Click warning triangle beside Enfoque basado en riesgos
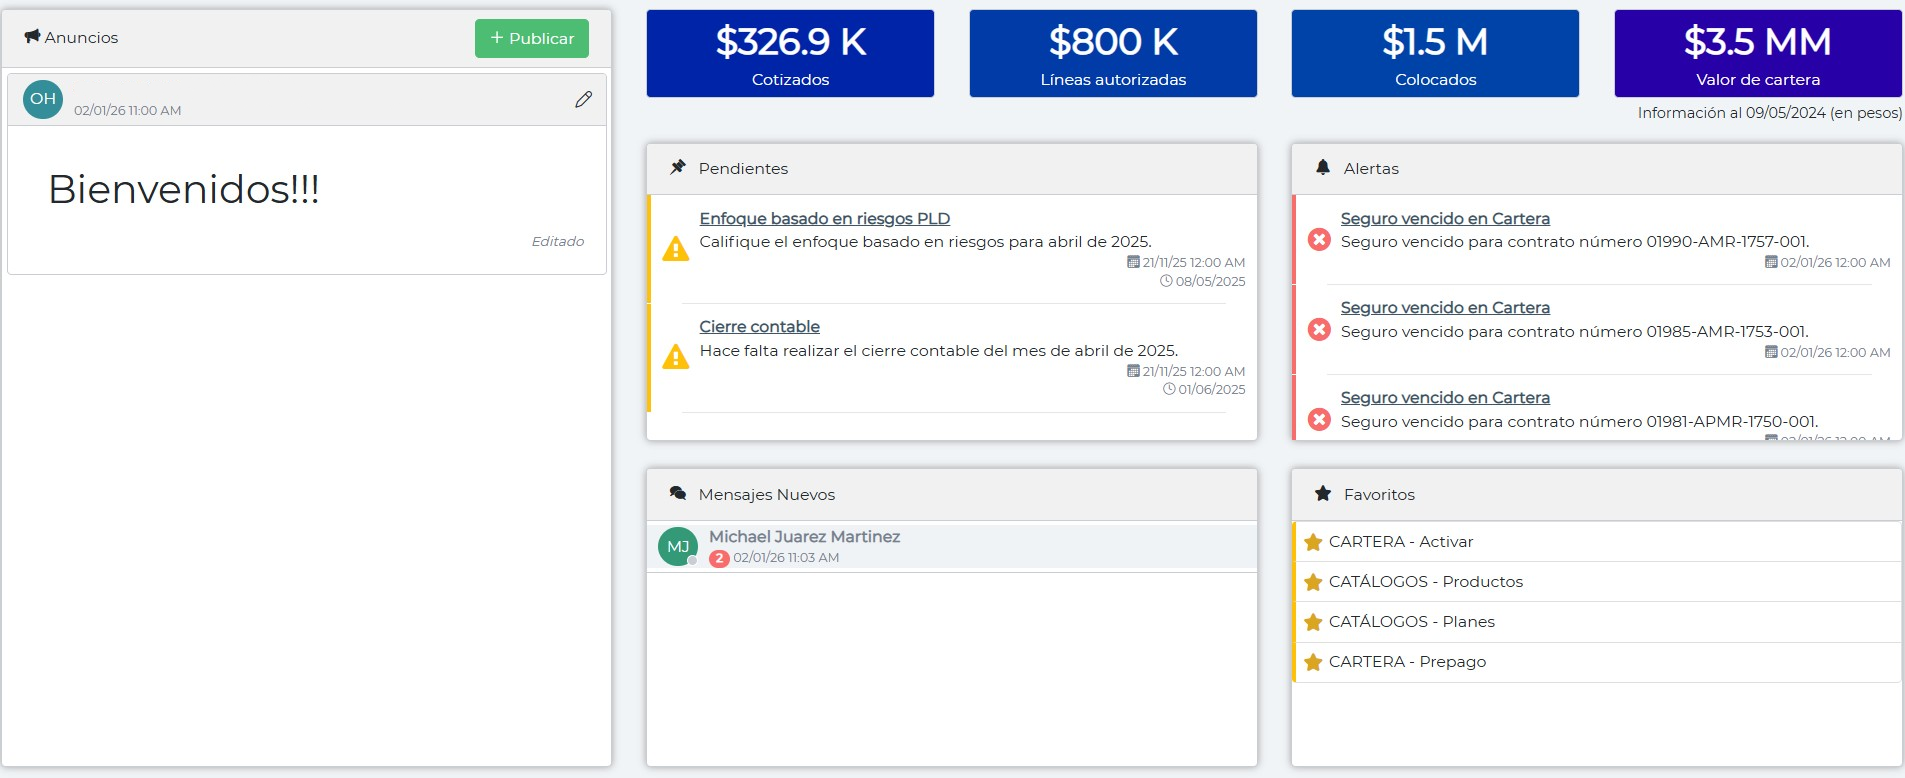The height and width of the screenshot is (778, 1905). click(x=676, y=249)
